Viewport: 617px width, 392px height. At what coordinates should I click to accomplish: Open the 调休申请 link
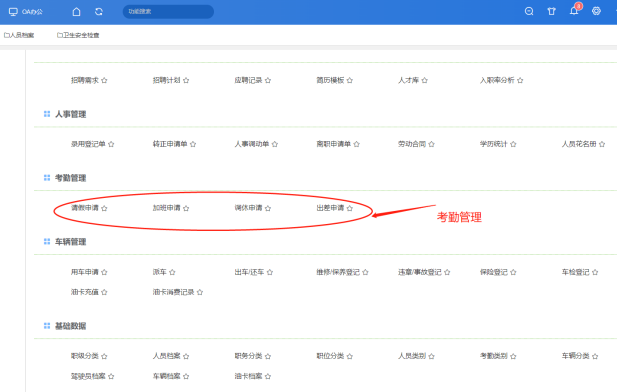pyautogui.click(x=248, y=208)
